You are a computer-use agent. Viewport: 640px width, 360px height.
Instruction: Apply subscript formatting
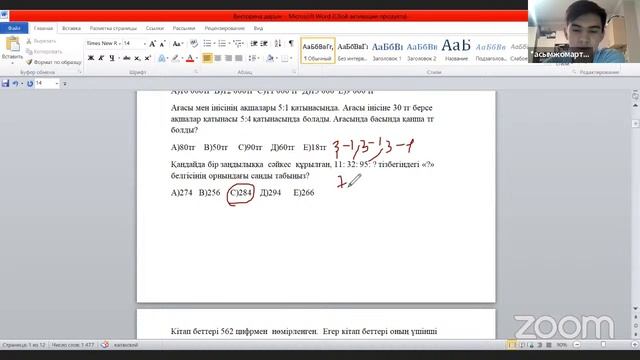tap(138, 58)
